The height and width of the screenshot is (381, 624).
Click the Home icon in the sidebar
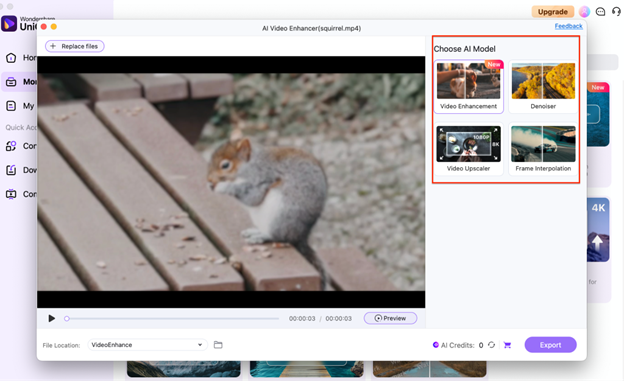point(11,58)
